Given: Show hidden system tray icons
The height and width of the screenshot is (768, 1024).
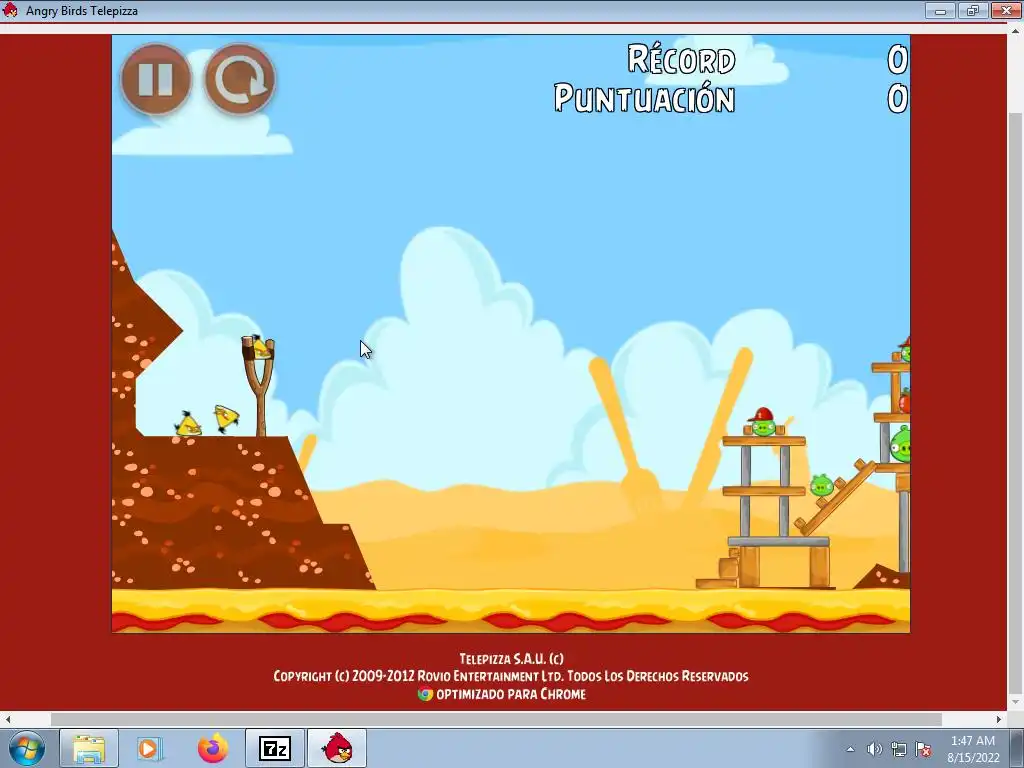Looking at the screenshot, I should click(x=850, y=749).
